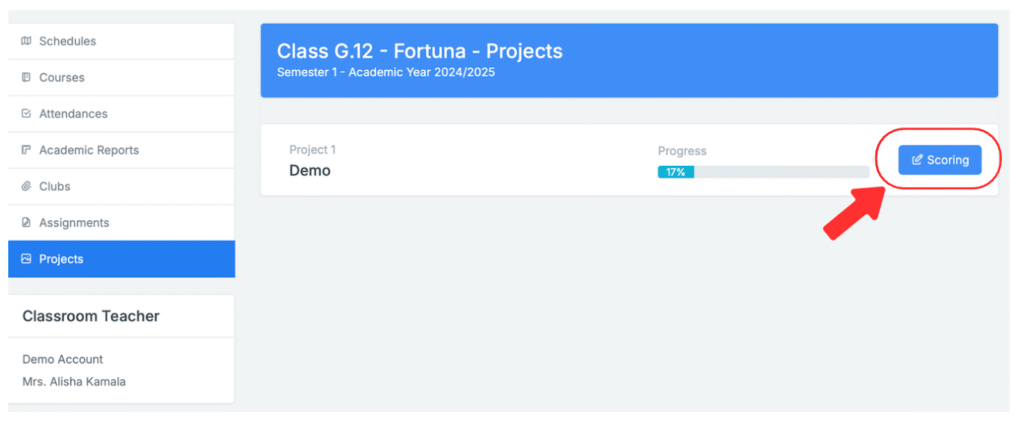Click the Demo Account text
The width and height of the screenshot is (1024, 429).
pos(62,359)
